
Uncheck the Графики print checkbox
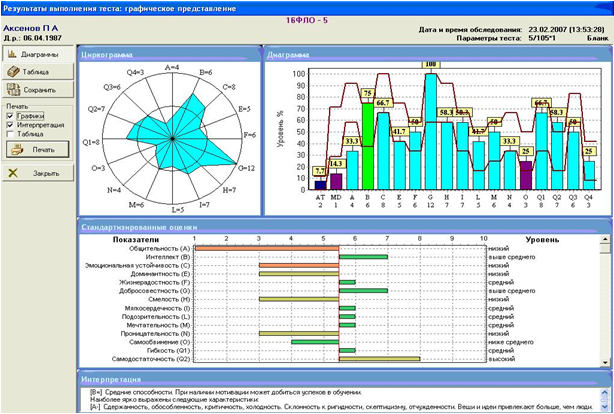pyautogui.click(x=11, y=115)
